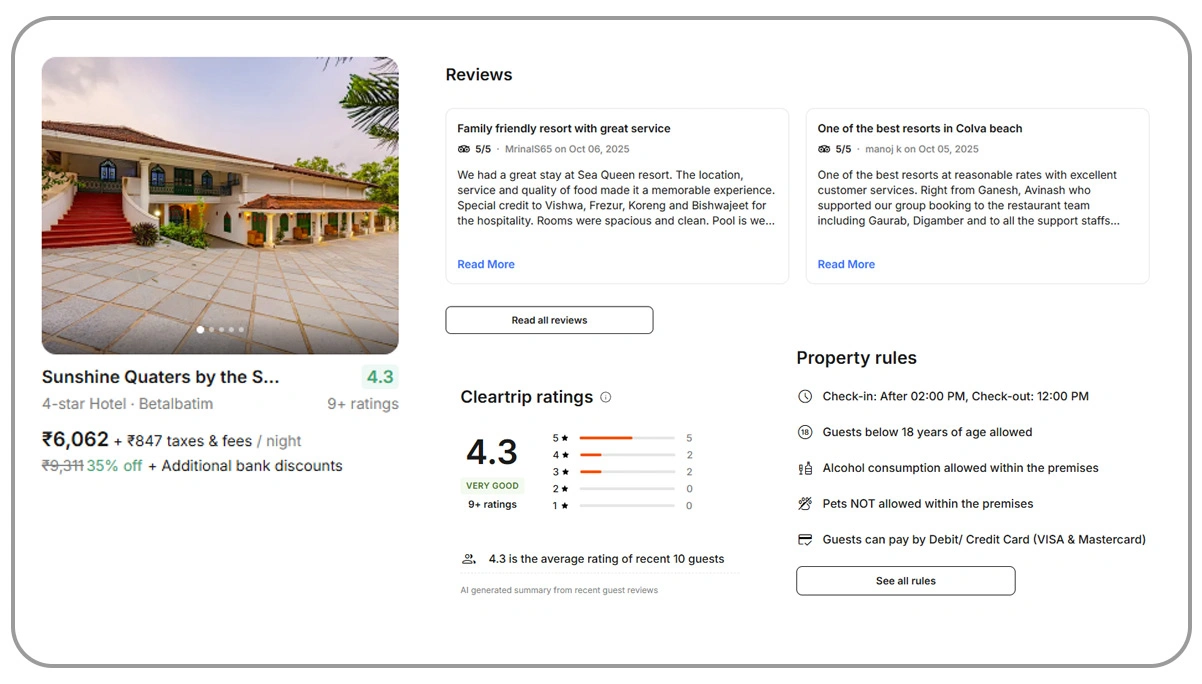The height and width of the screenshot is (684, 1202).
Task: Click the guests icon beside the average rating summary
Action: pyautogui.click(x=469, y=558)
